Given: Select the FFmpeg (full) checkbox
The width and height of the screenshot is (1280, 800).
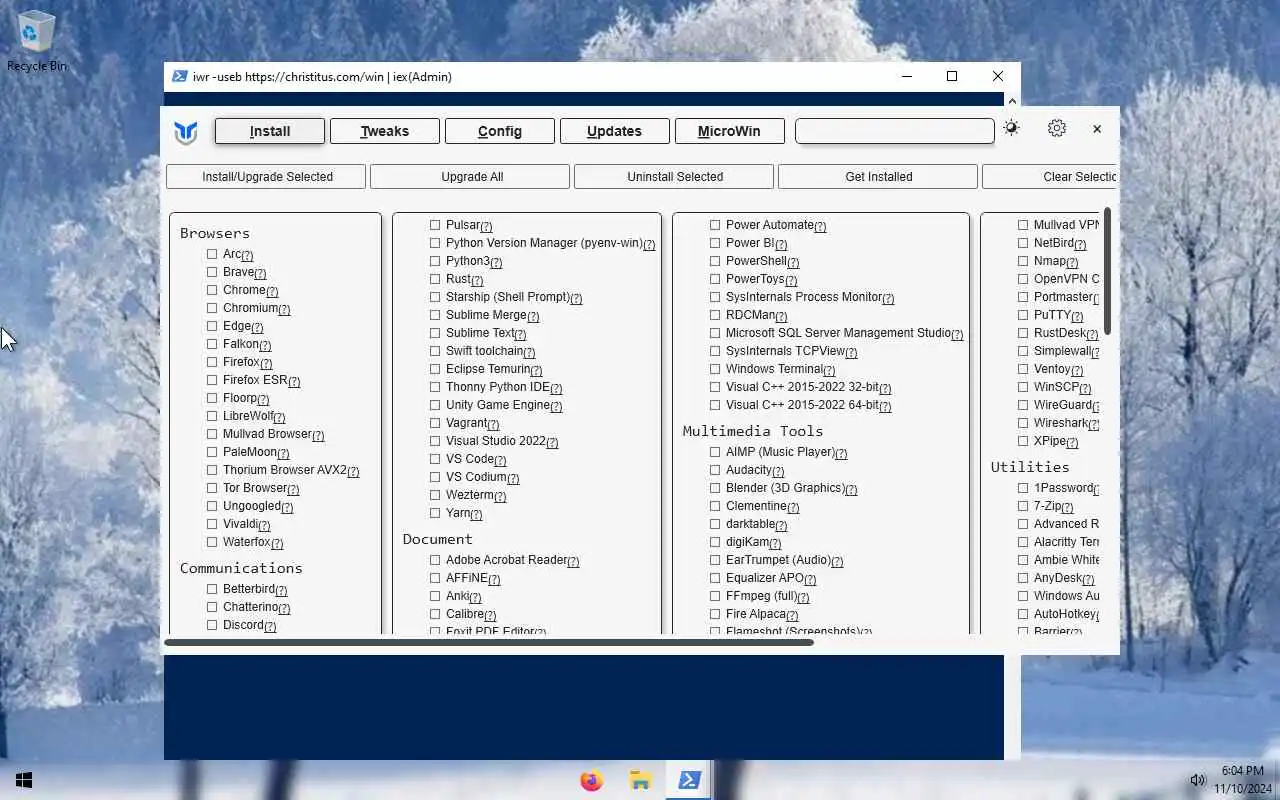Looking at the screenshot, I should (715, 596).
